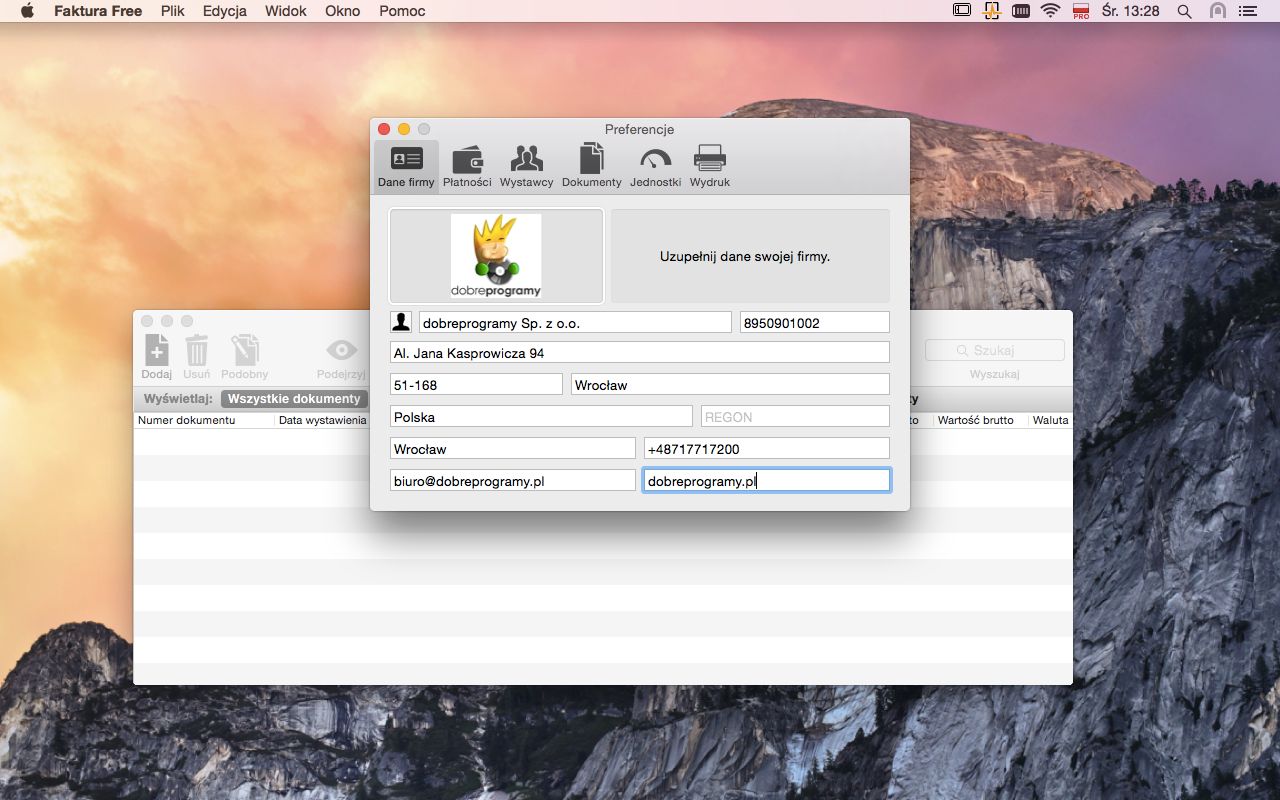Click the empty REGON field
The width and height of the screenshot is (1280, 800).
click(795, 416)
